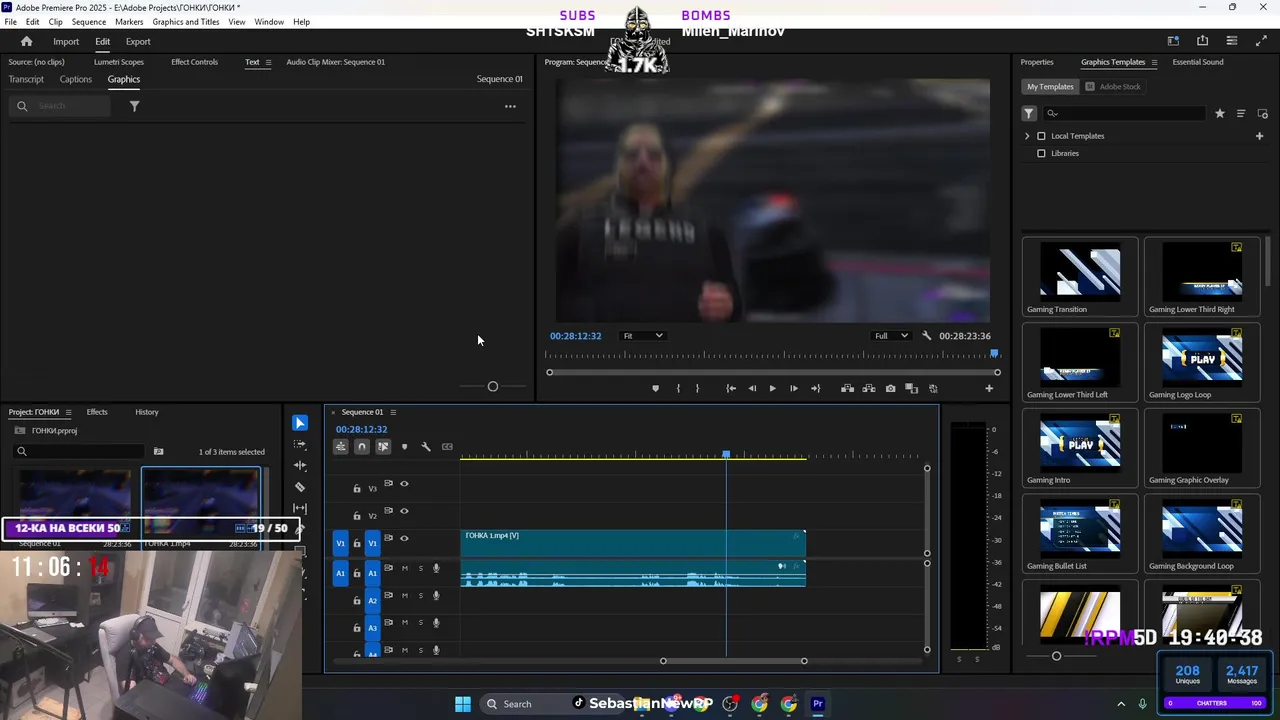Open templates sort options icon
The image size is (1280, 720).
coord(1241,114)
